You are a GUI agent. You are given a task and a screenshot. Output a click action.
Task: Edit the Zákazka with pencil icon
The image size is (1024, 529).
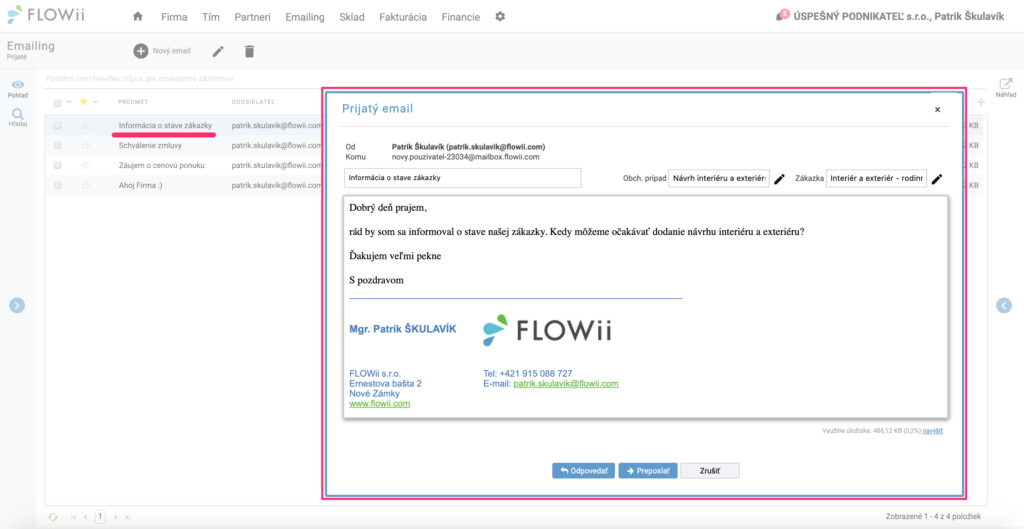pos(937,179)
